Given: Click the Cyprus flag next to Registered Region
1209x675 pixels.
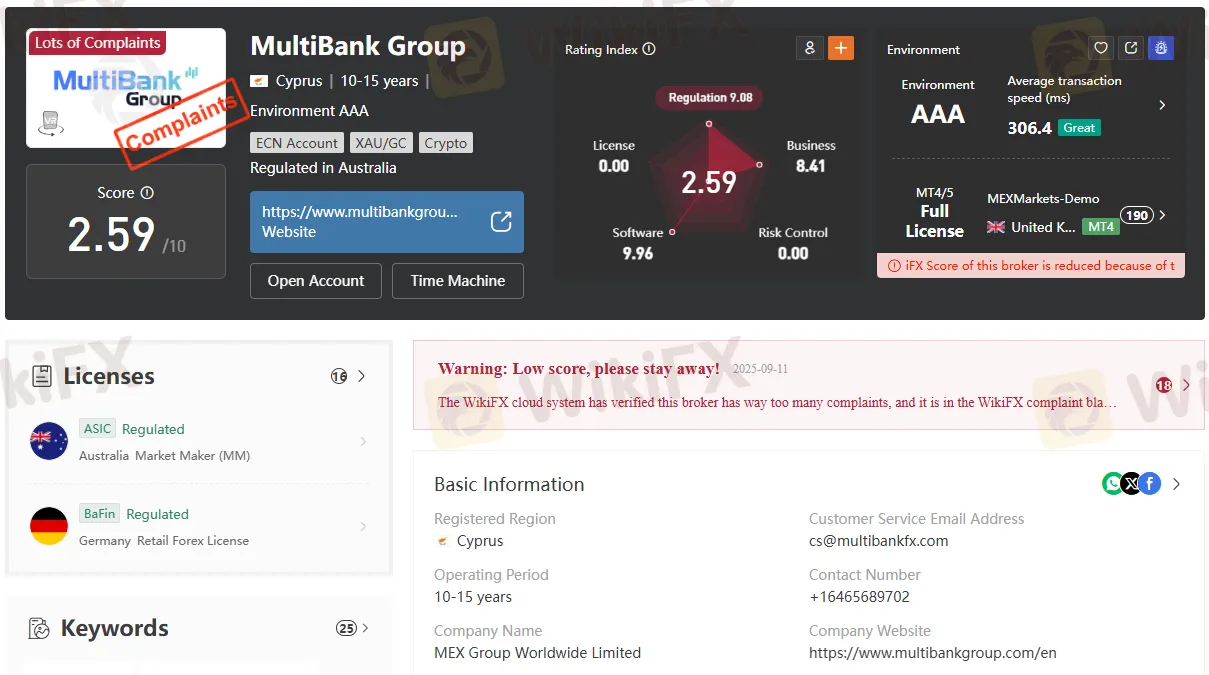Looking at the screenshot, I should point(443,541).
